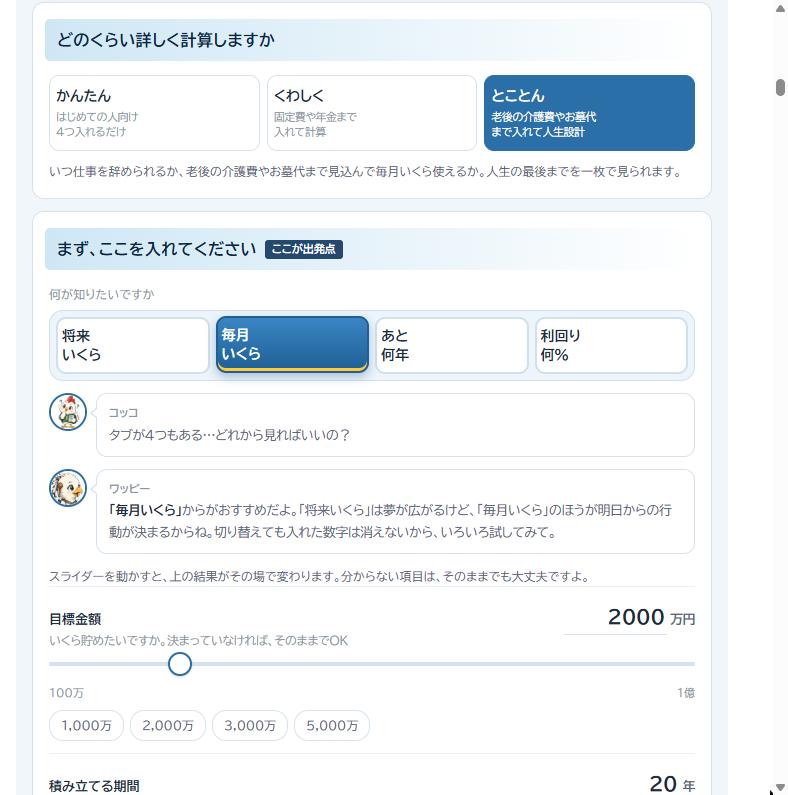Set target amount with 5,000万 preset
788x795 pixels.
pyautogui.click(x=332, y=726)
